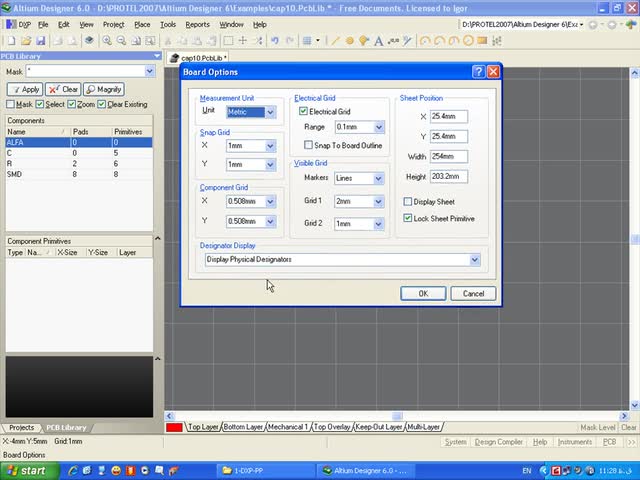This screenshot has height=480, width=640.
Task: Click the Sheet Position Width field
Action: (449, 157)
